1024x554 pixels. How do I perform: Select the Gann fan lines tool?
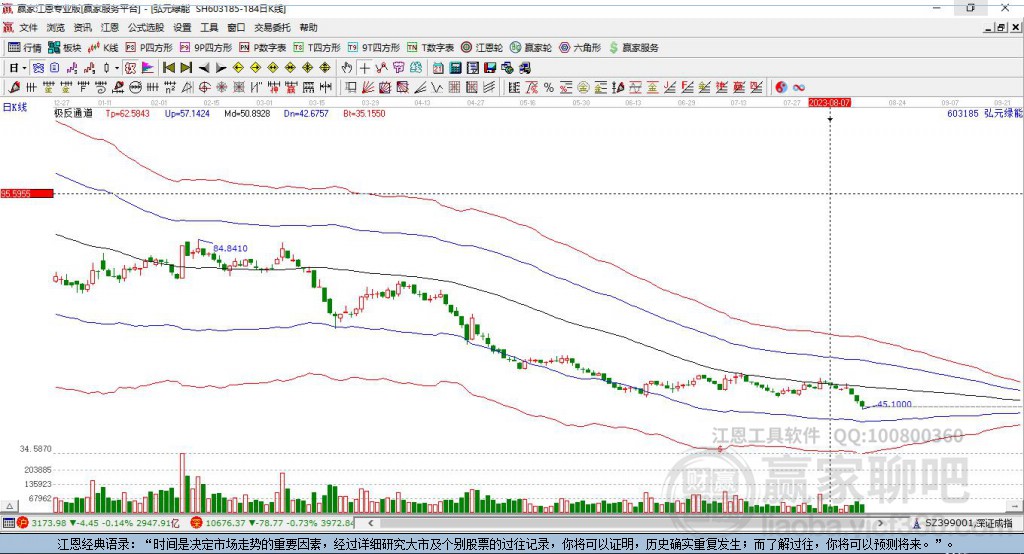pos(368,88)
